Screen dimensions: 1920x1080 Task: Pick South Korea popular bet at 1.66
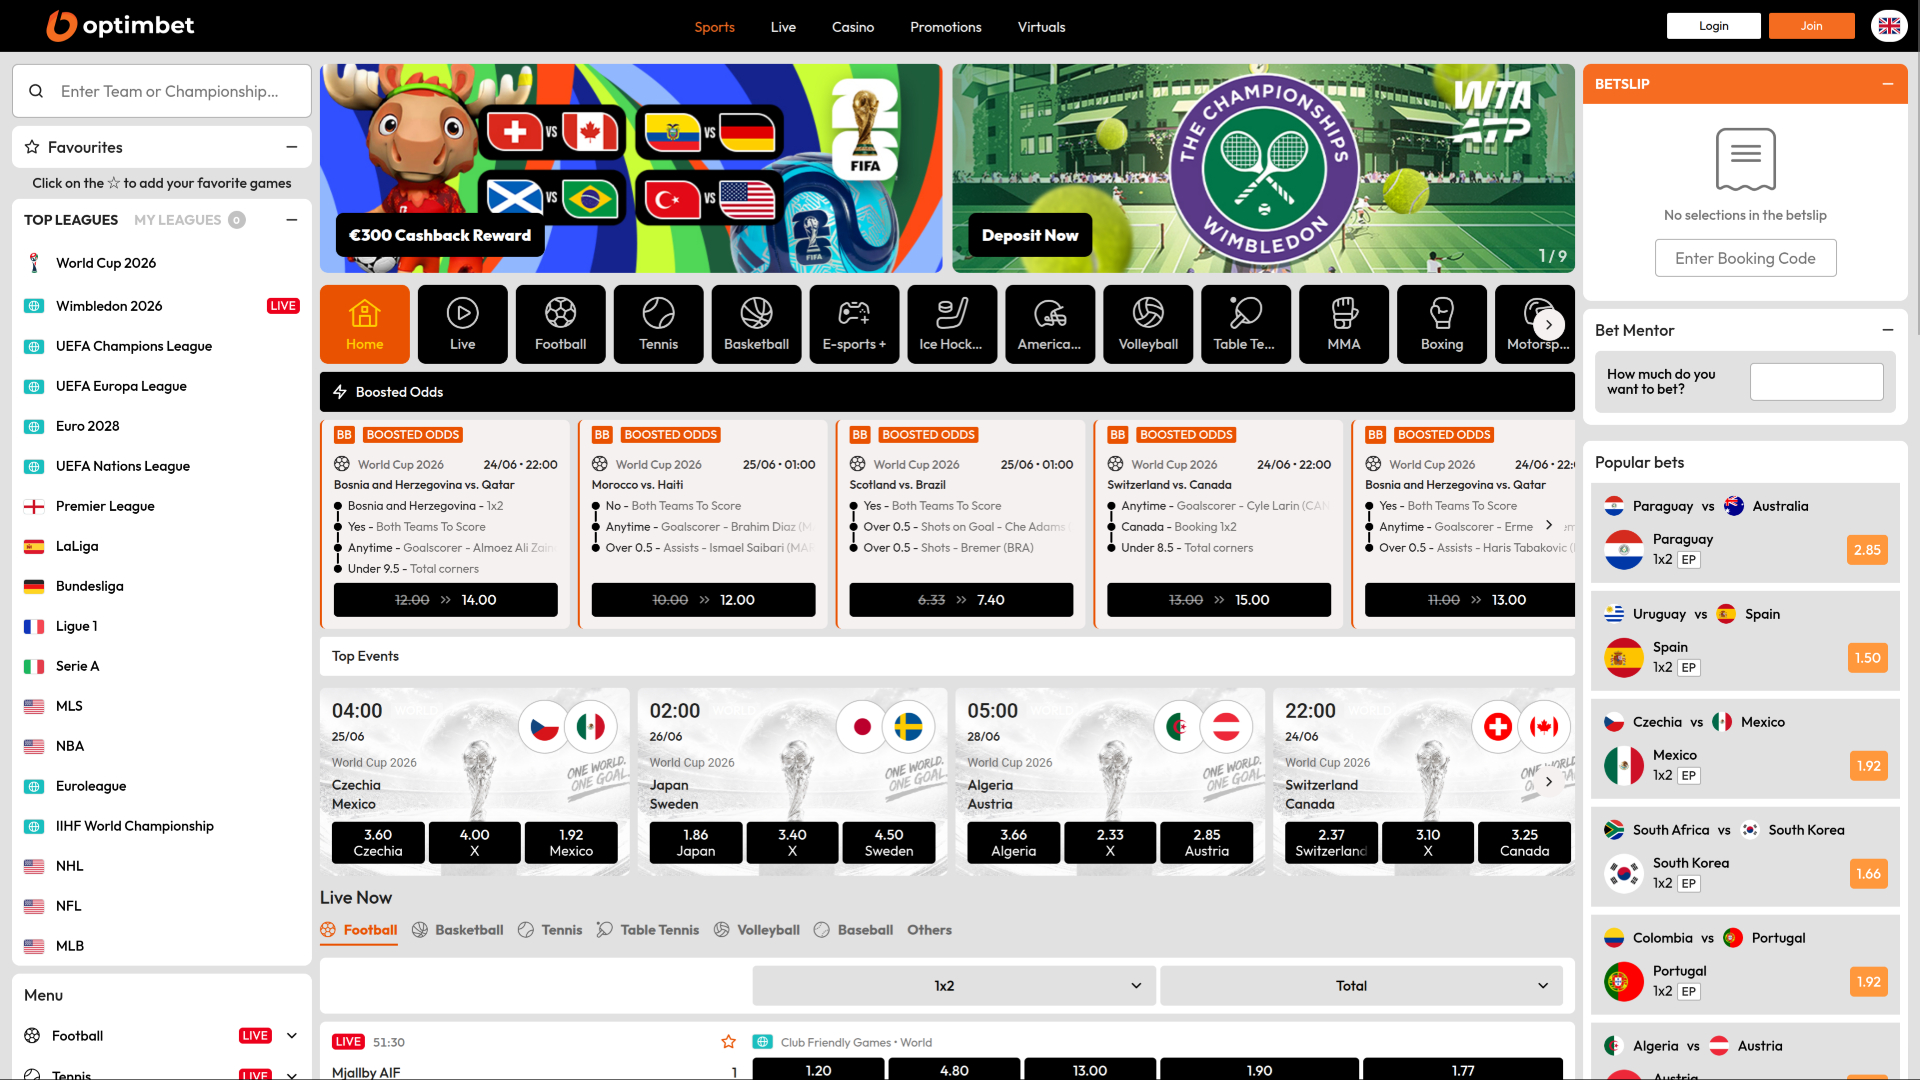[1867, 874]
